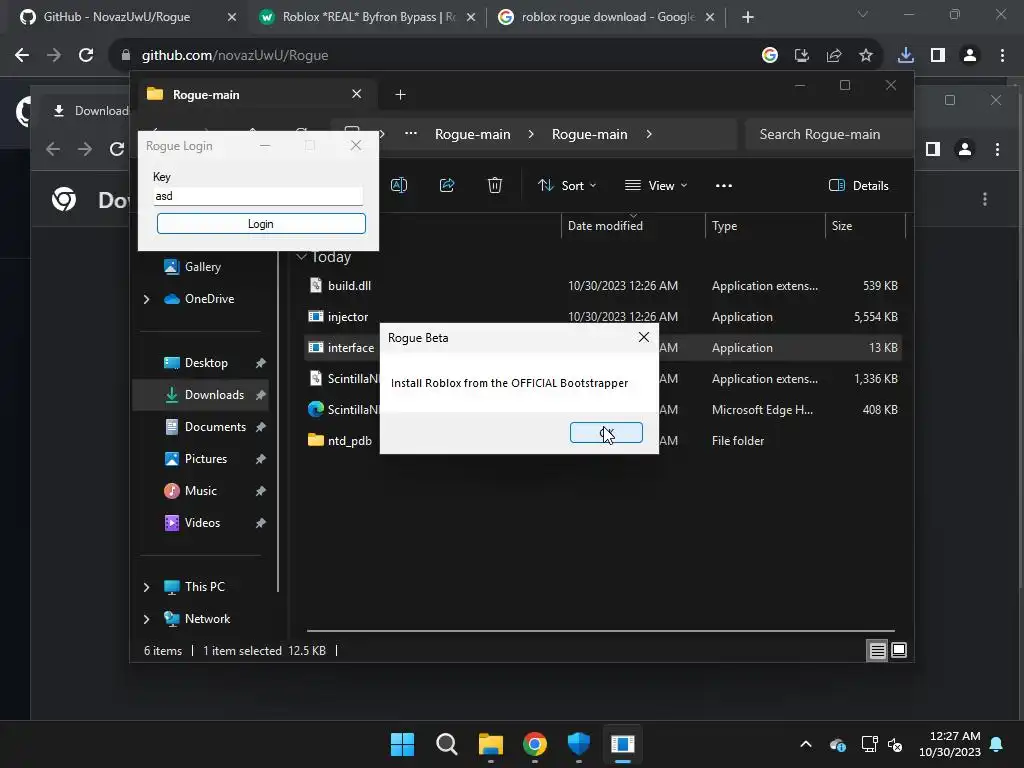Click the Delete trash icon in Explorer
The image size is (1024, 768).
[x=495, y=185]
